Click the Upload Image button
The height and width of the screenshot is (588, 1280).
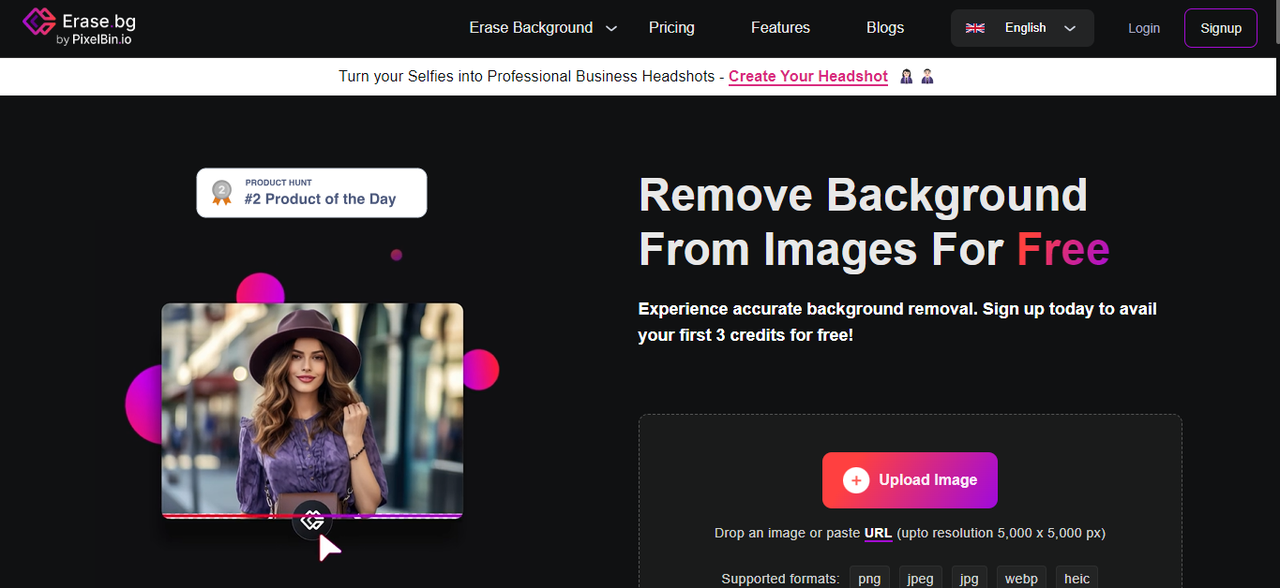coord(910,480)
